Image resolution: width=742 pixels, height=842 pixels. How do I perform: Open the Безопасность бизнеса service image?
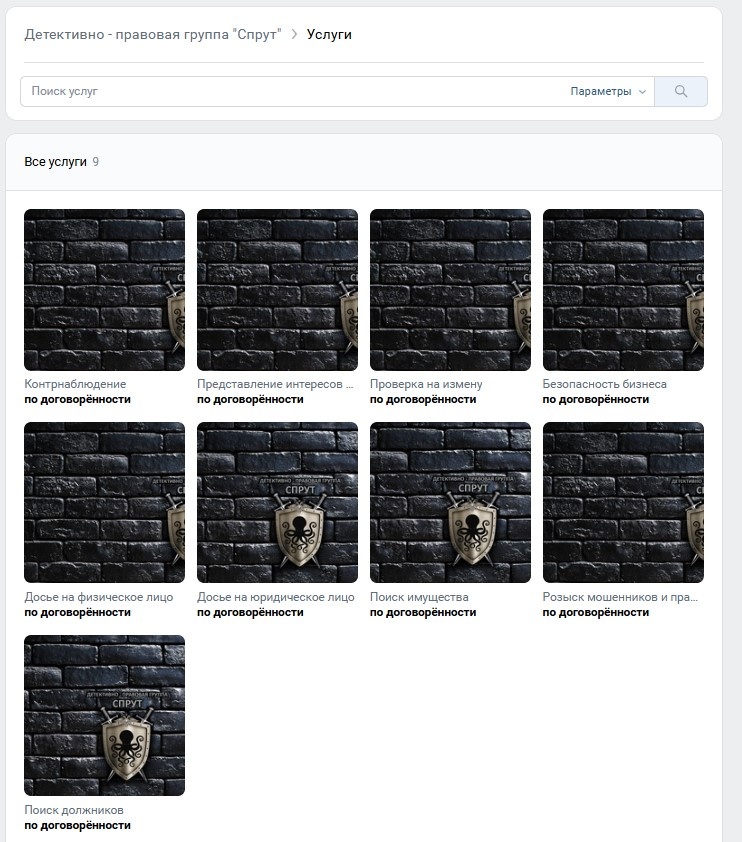(623, 290)
